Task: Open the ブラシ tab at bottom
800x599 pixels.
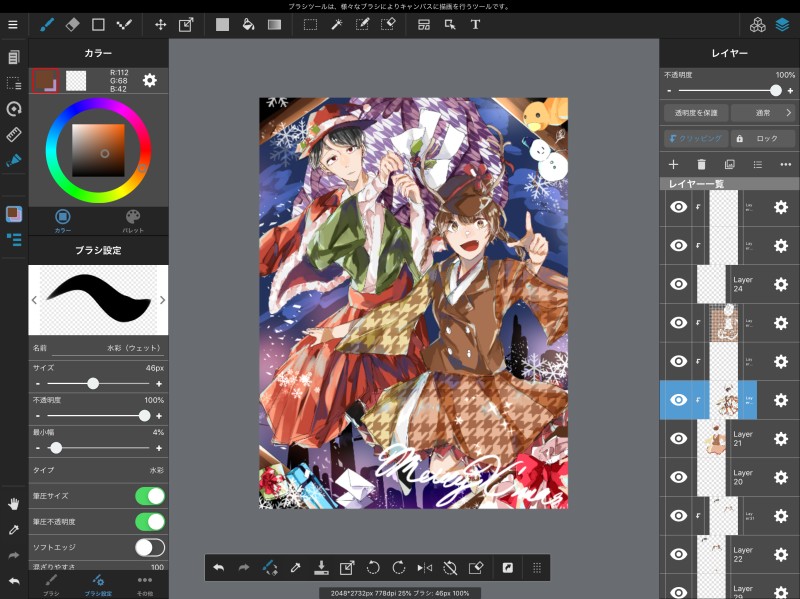Action: 51,585
